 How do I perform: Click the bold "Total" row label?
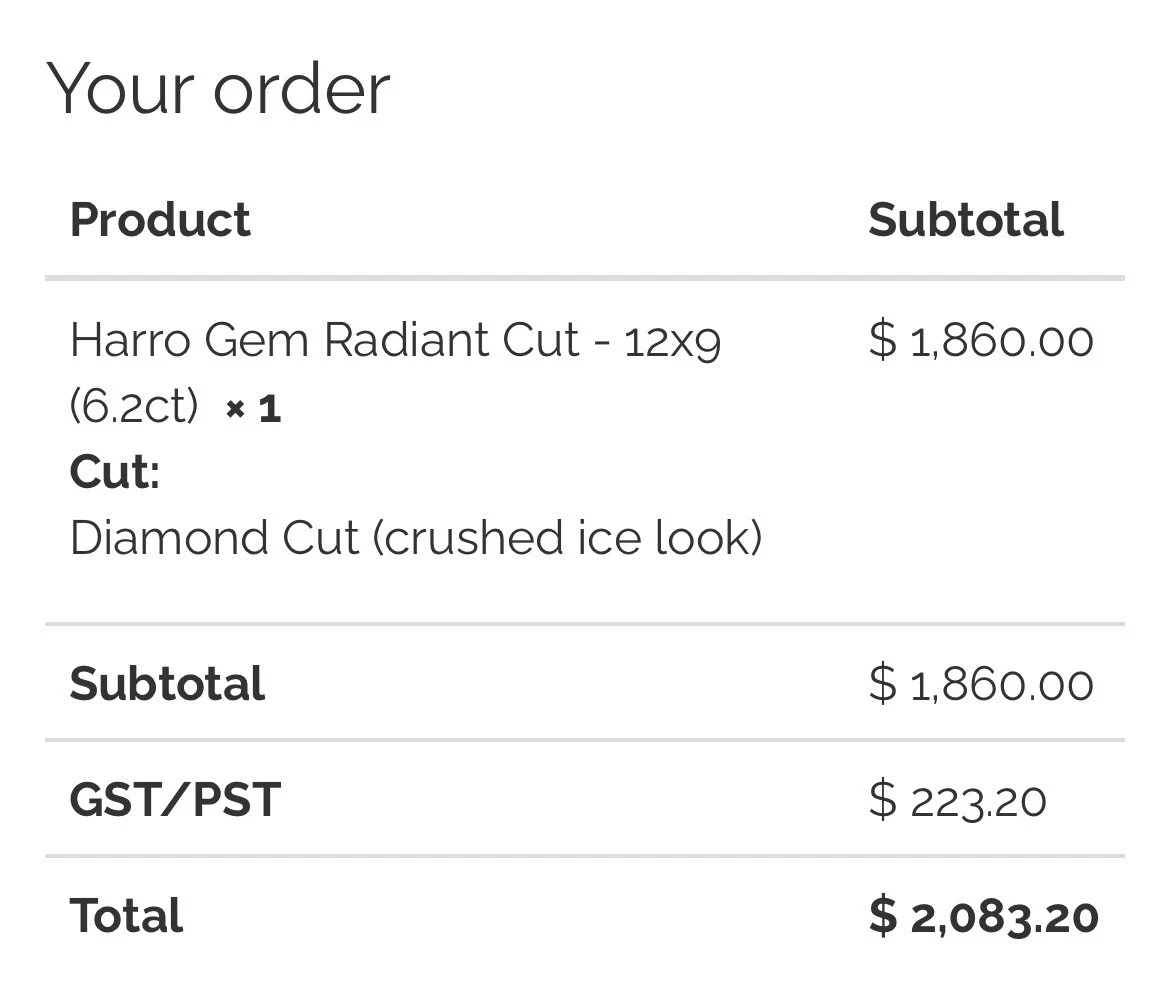(126, 916)
